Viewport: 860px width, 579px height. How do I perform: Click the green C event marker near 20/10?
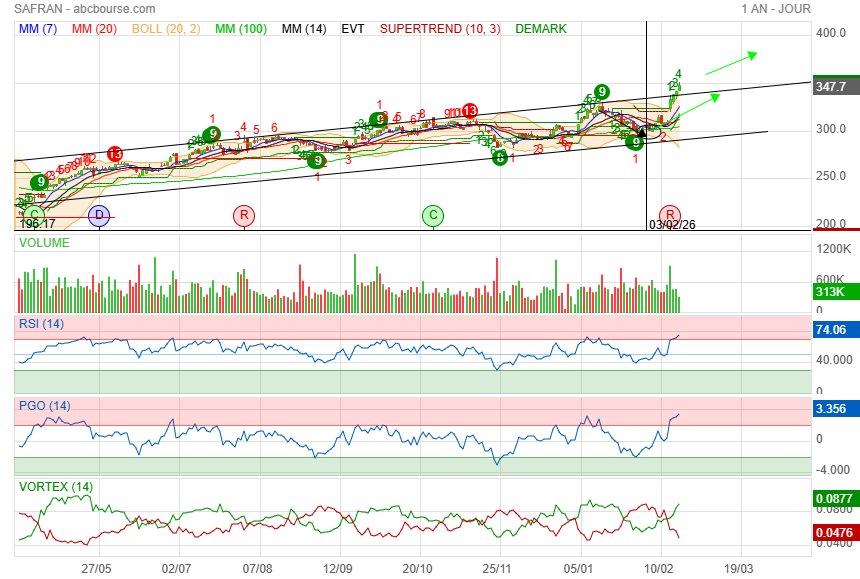(x=432, y=214)
